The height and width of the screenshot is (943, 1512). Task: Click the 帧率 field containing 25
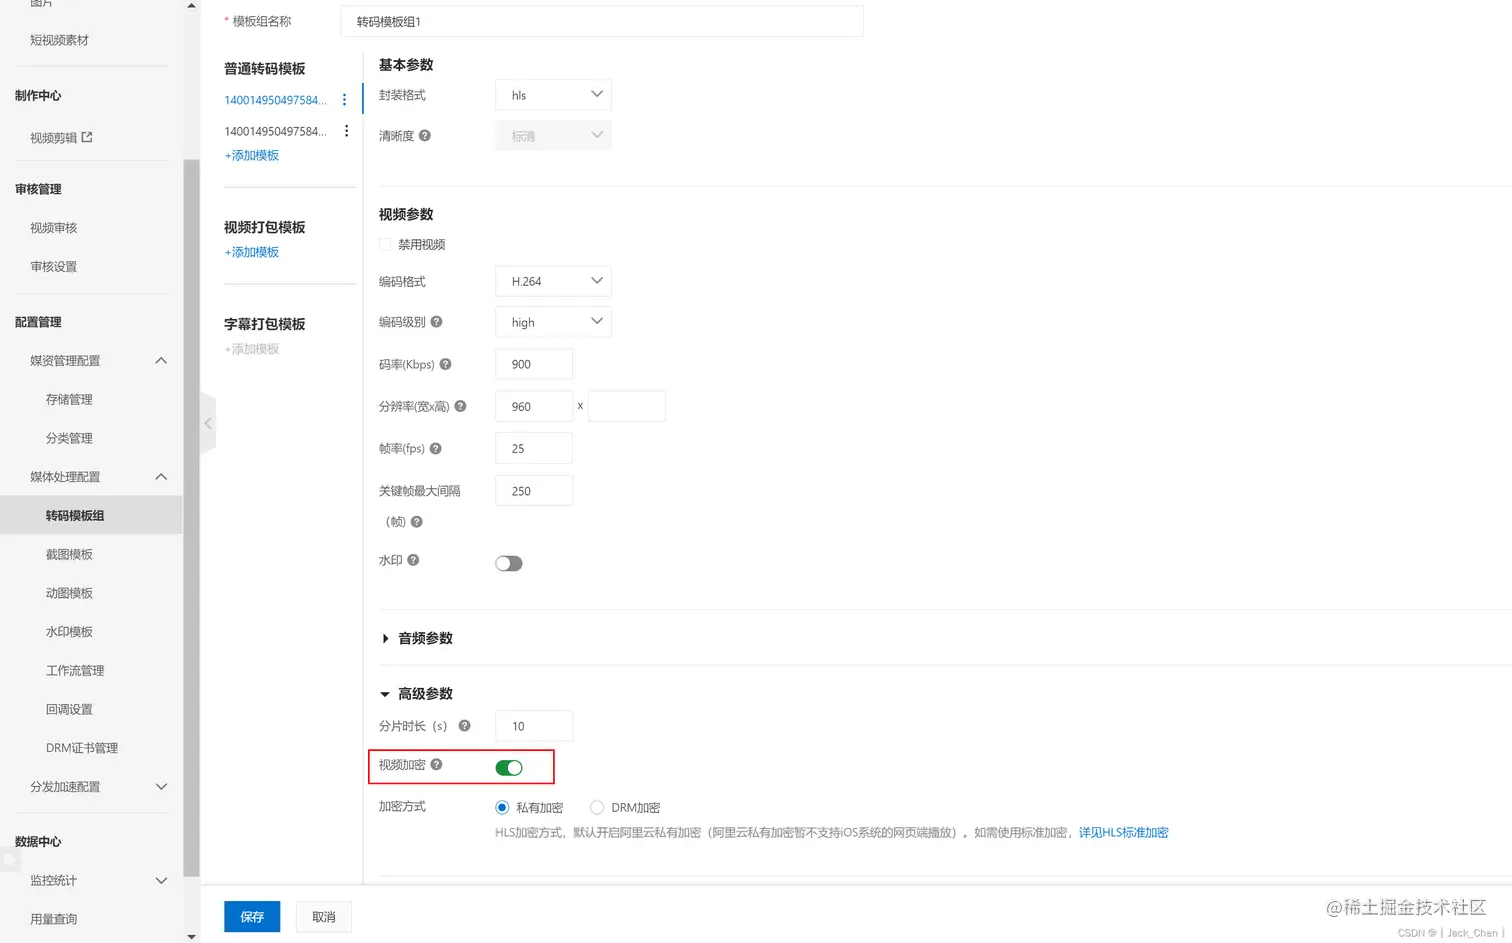click(534, 448)
